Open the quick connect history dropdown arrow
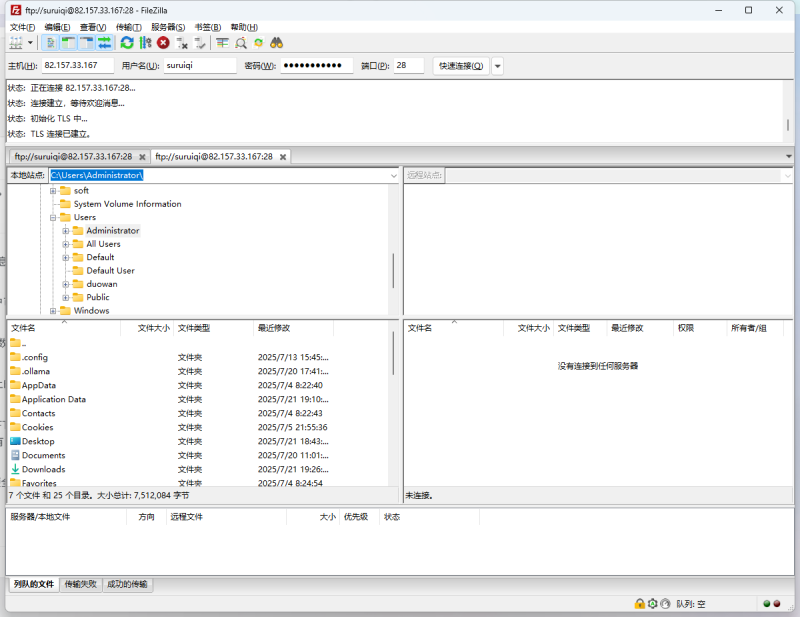 point(498,66)
